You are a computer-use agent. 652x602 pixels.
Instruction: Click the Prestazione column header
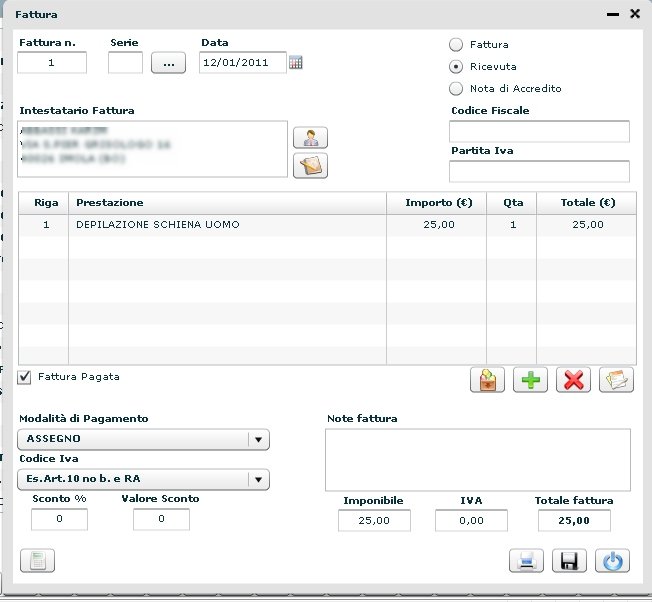pos(227,203)
